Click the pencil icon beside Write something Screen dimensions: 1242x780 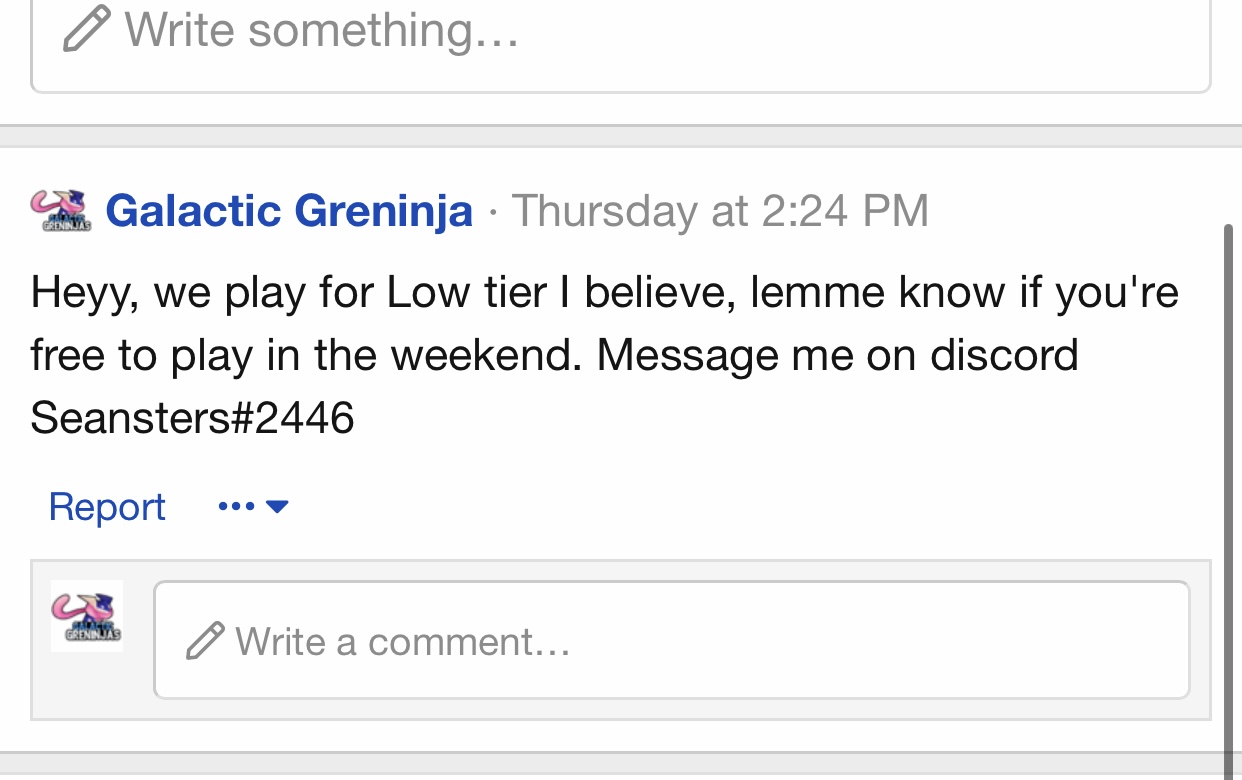[x=86, y=30]
